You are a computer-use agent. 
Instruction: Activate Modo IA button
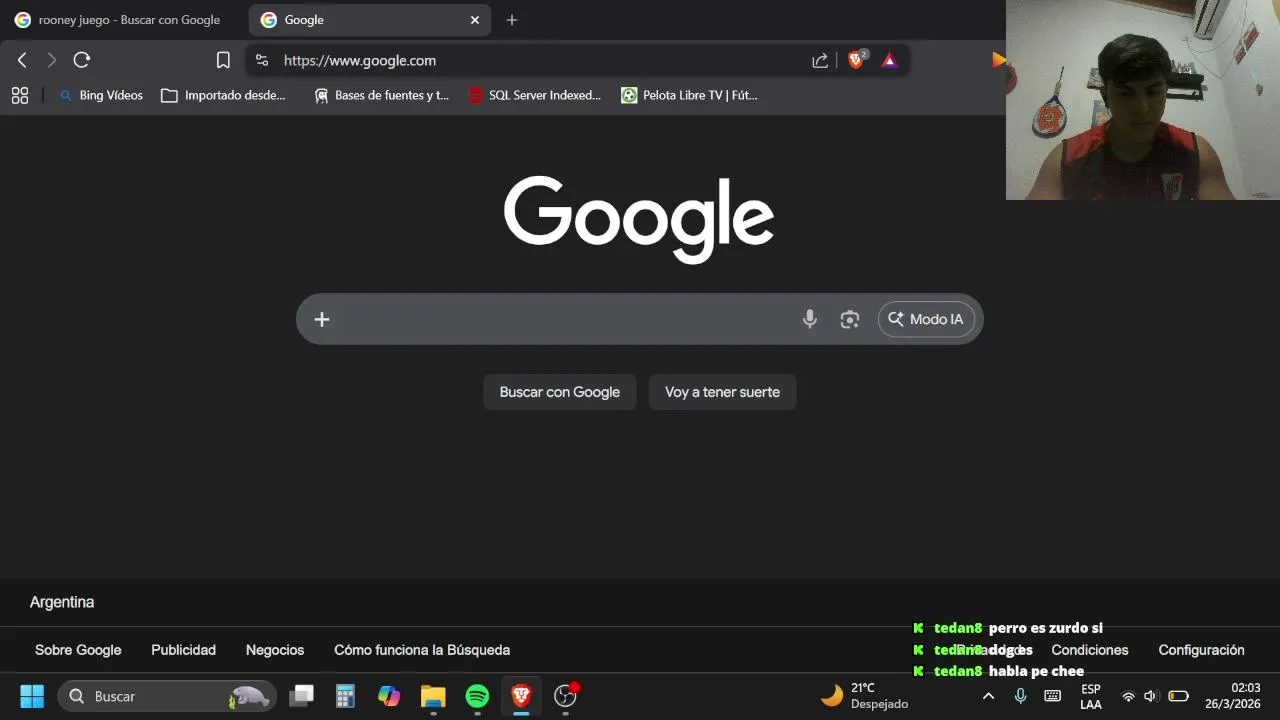point(926,319)
